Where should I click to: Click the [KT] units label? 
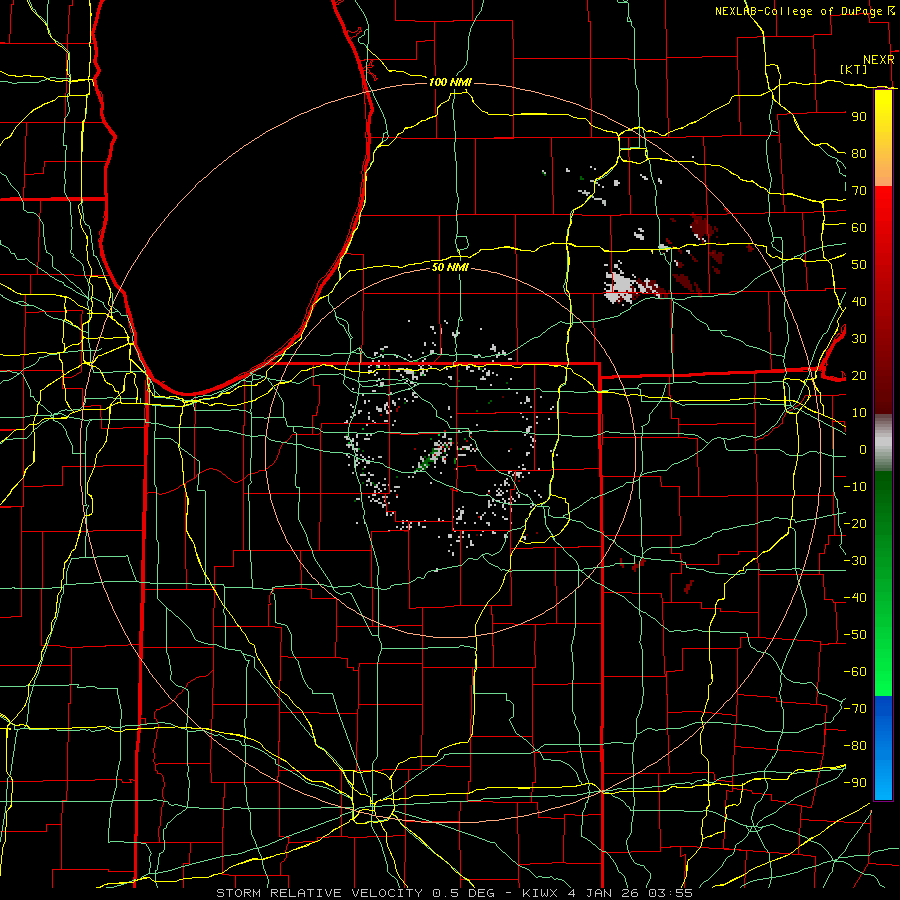(x=854, y=69)
